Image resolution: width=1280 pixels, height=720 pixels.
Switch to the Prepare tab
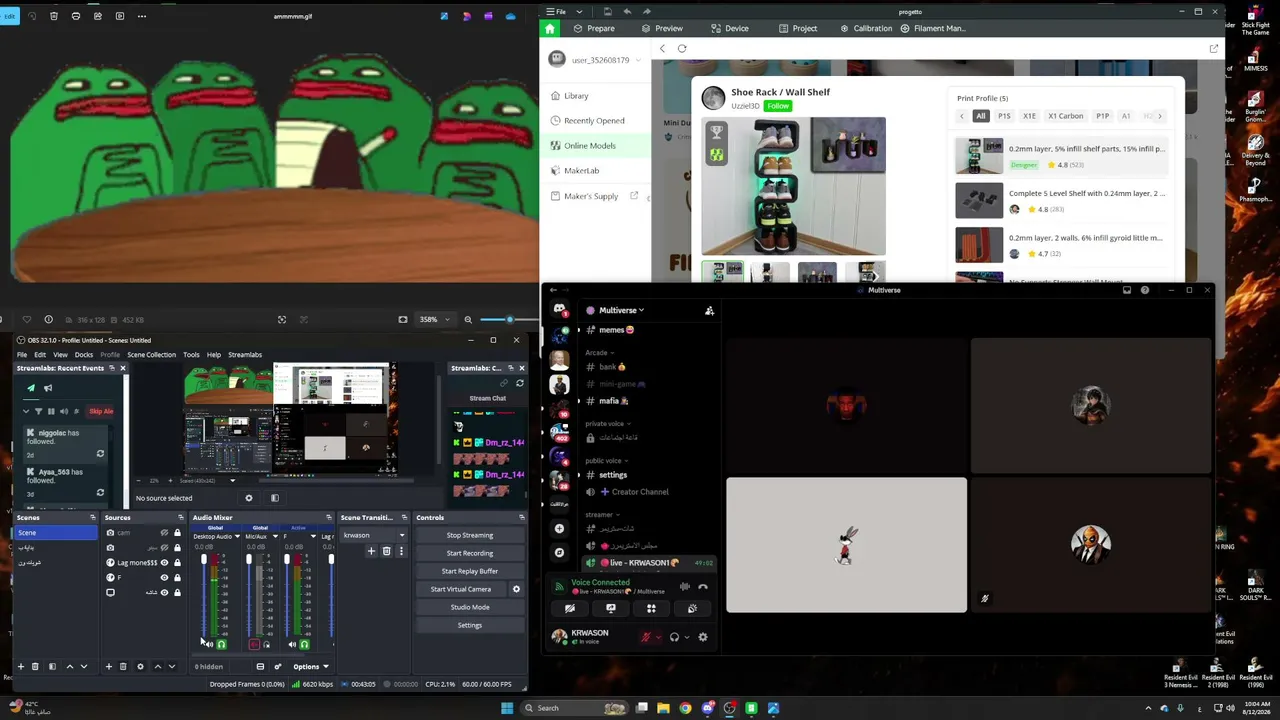(x=594, y=28)
